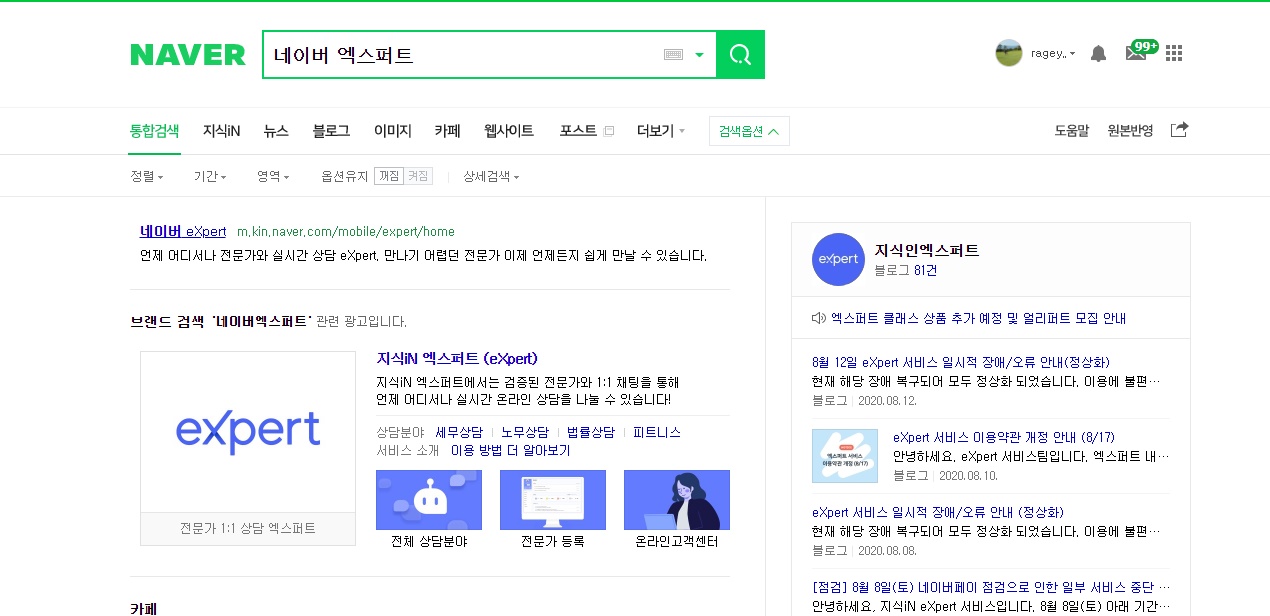This screenshot has height=616, width=1270.
Task: Click 이용 방법 더 알아보기 link
Action: (x=510, y=451)
